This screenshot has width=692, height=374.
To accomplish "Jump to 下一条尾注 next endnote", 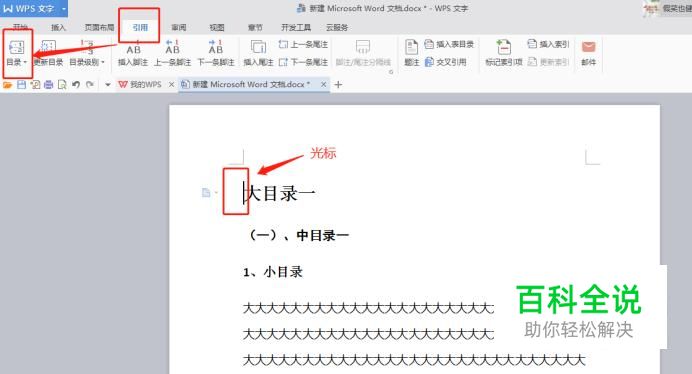I will coord(303,62).
